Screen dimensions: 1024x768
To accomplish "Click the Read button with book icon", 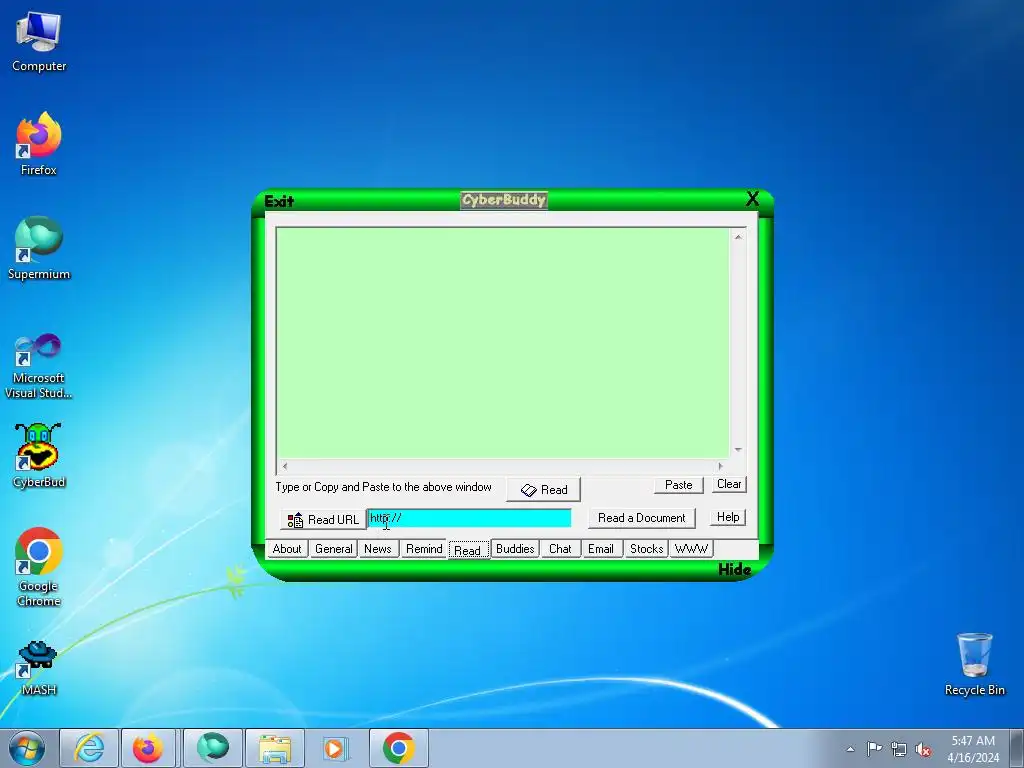I will coord(543,490).
